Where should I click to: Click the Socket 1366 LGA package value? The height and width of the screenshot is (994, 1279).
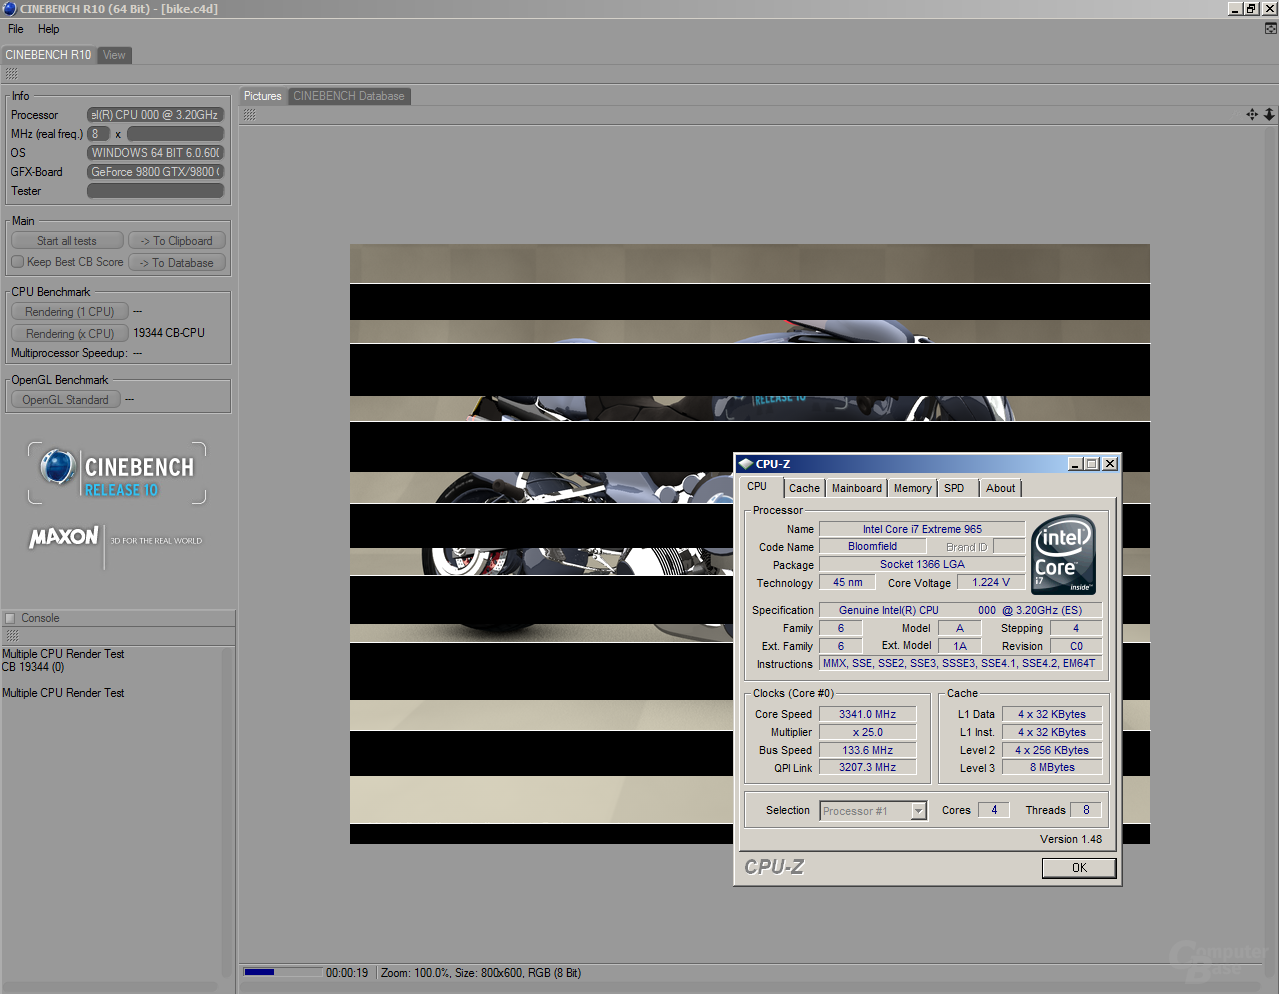coord(922,564)
